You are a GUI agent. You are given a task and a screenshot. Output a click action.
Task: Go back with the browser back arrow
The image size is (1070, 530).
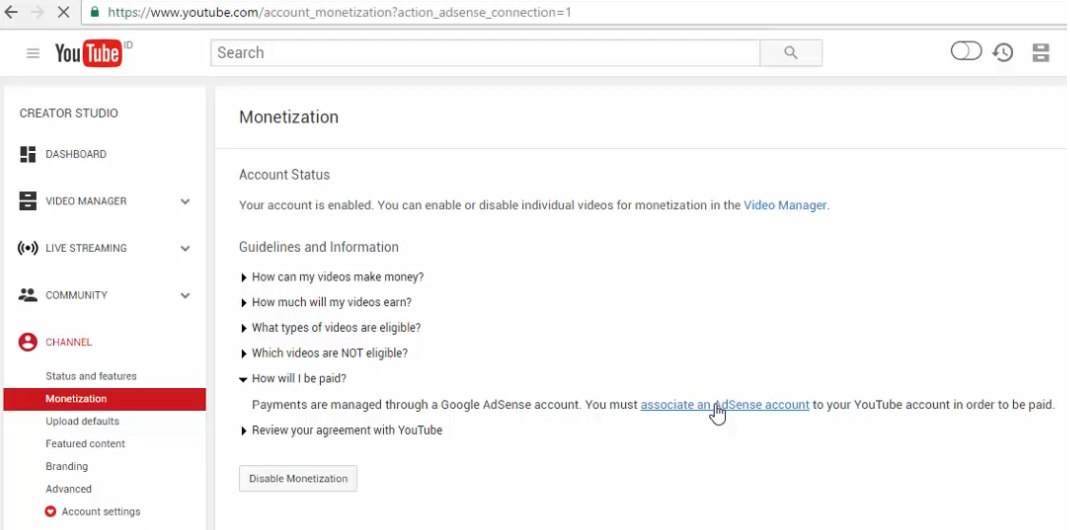pyautogui.click(x=11, y=12)
